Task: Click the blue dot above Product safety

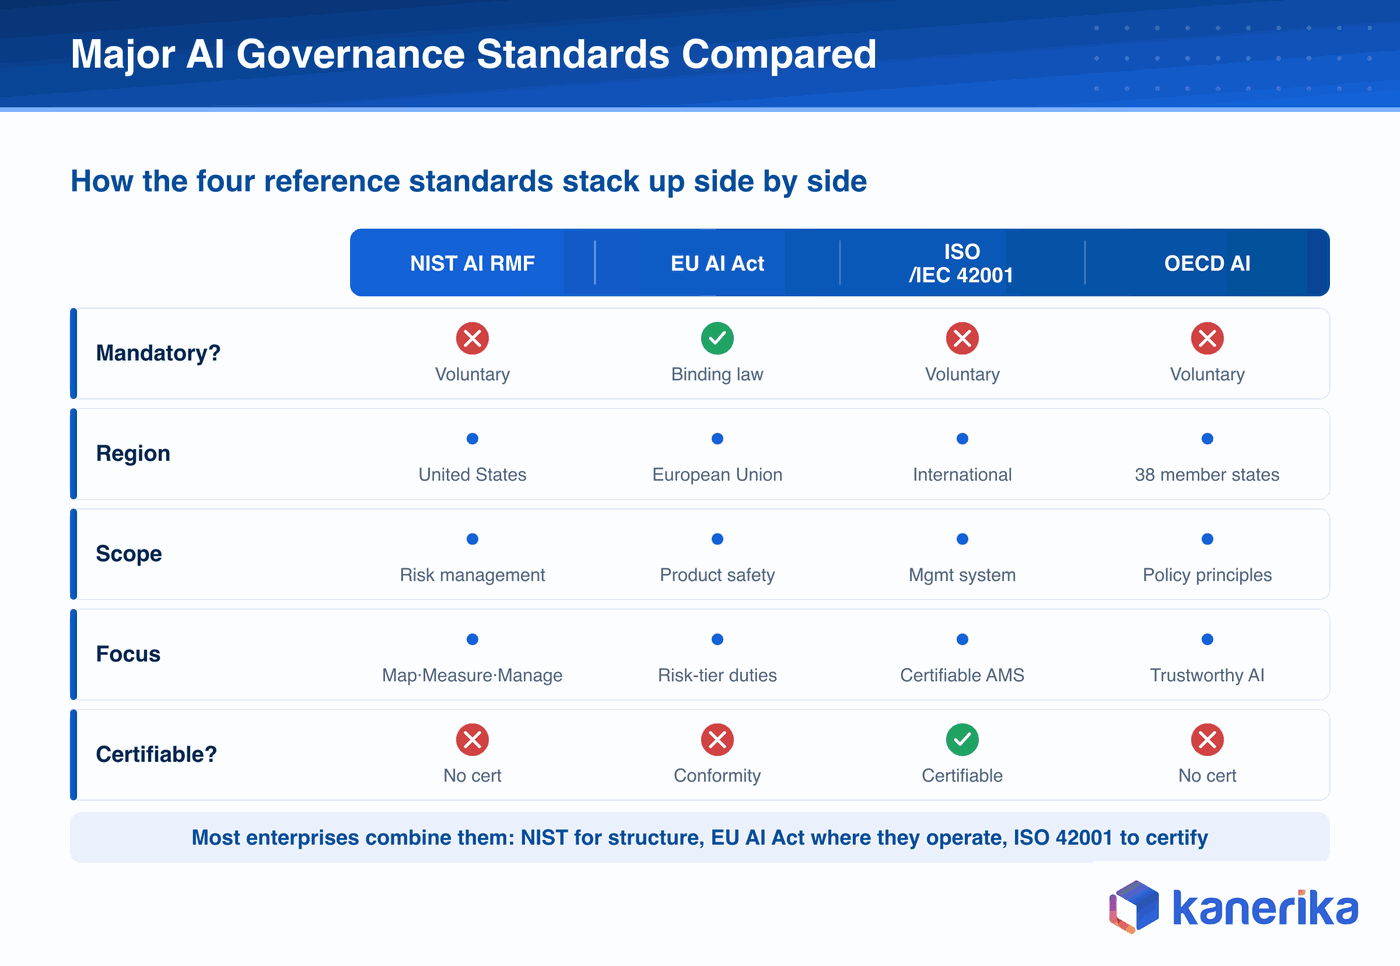Action: point(717,539)
